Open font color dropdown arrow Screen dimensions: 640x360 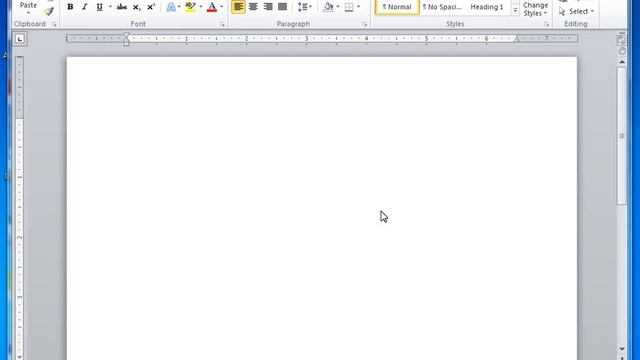point(222,7)
